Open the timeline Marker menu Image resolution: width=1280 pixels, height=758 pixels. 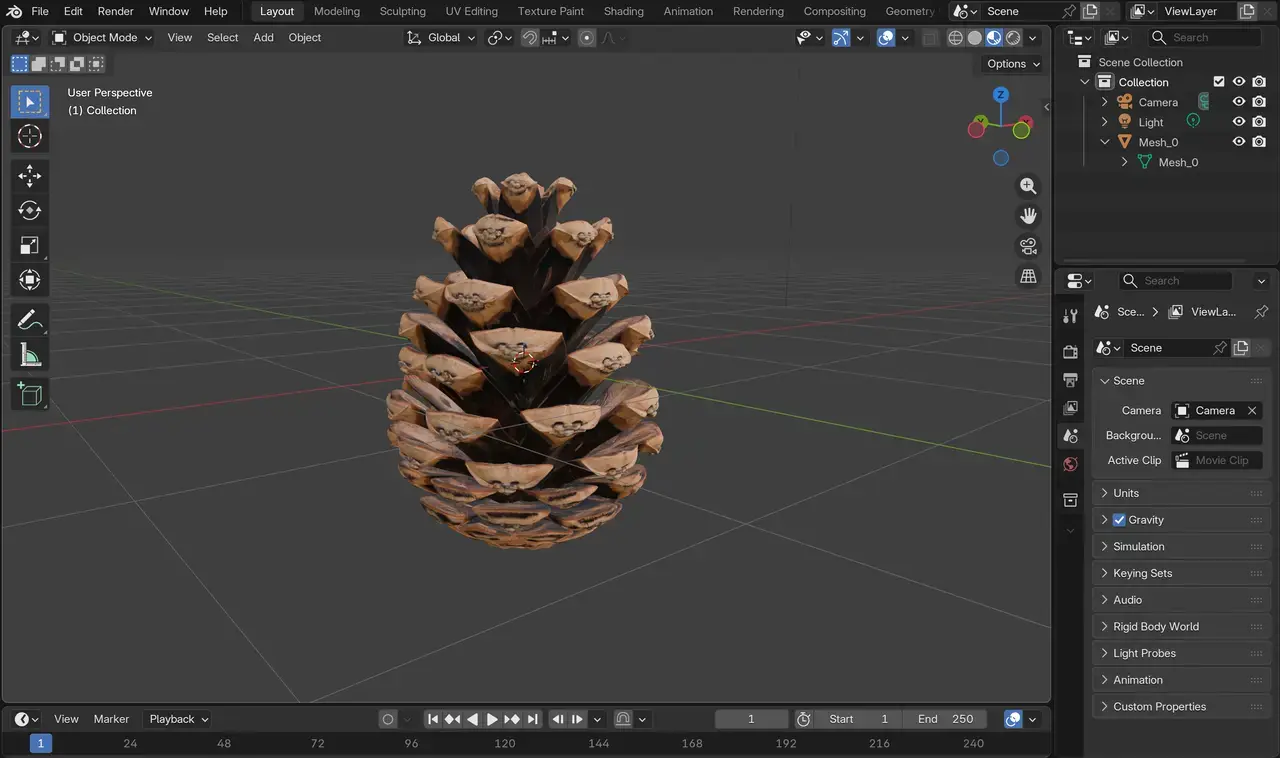tap(111, 719)
